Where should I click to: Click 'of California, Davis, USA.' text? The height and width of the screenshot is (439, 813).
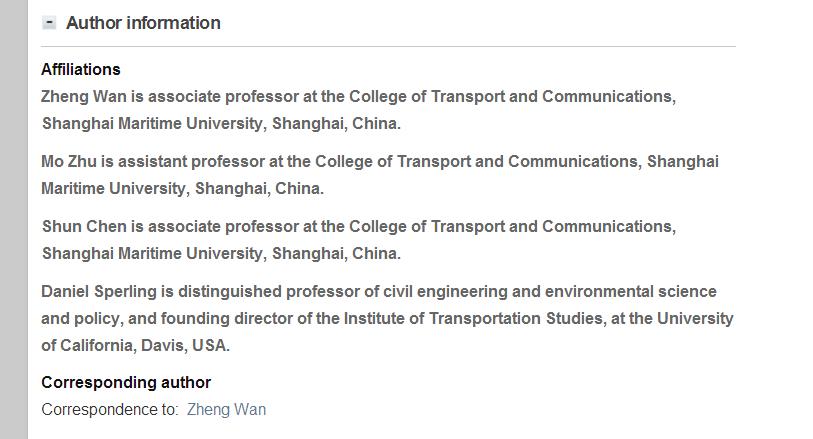pyautogui.click(x=135, y=345)
